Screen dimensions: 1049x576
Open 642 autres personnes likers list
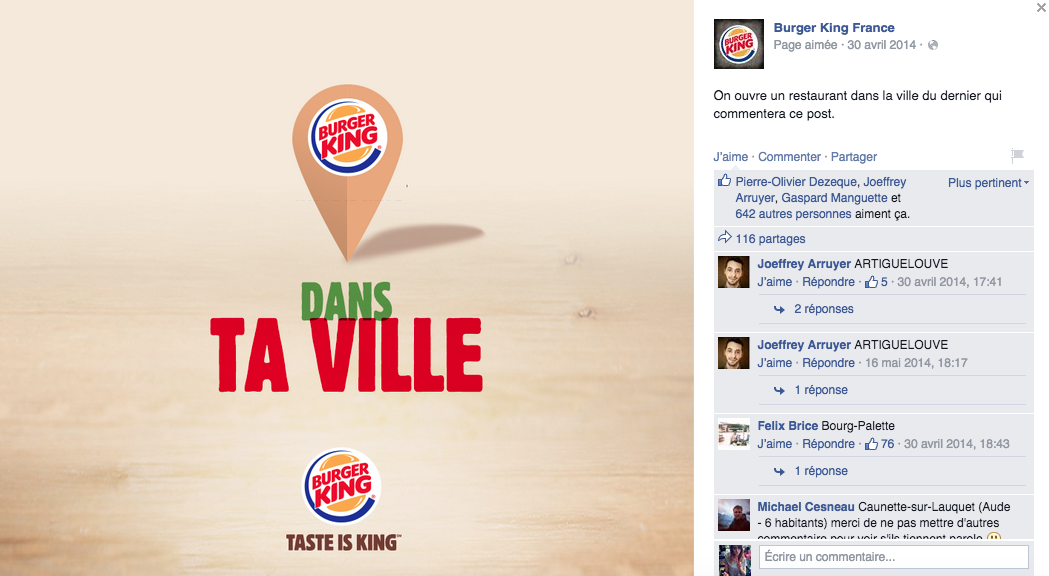793,214
